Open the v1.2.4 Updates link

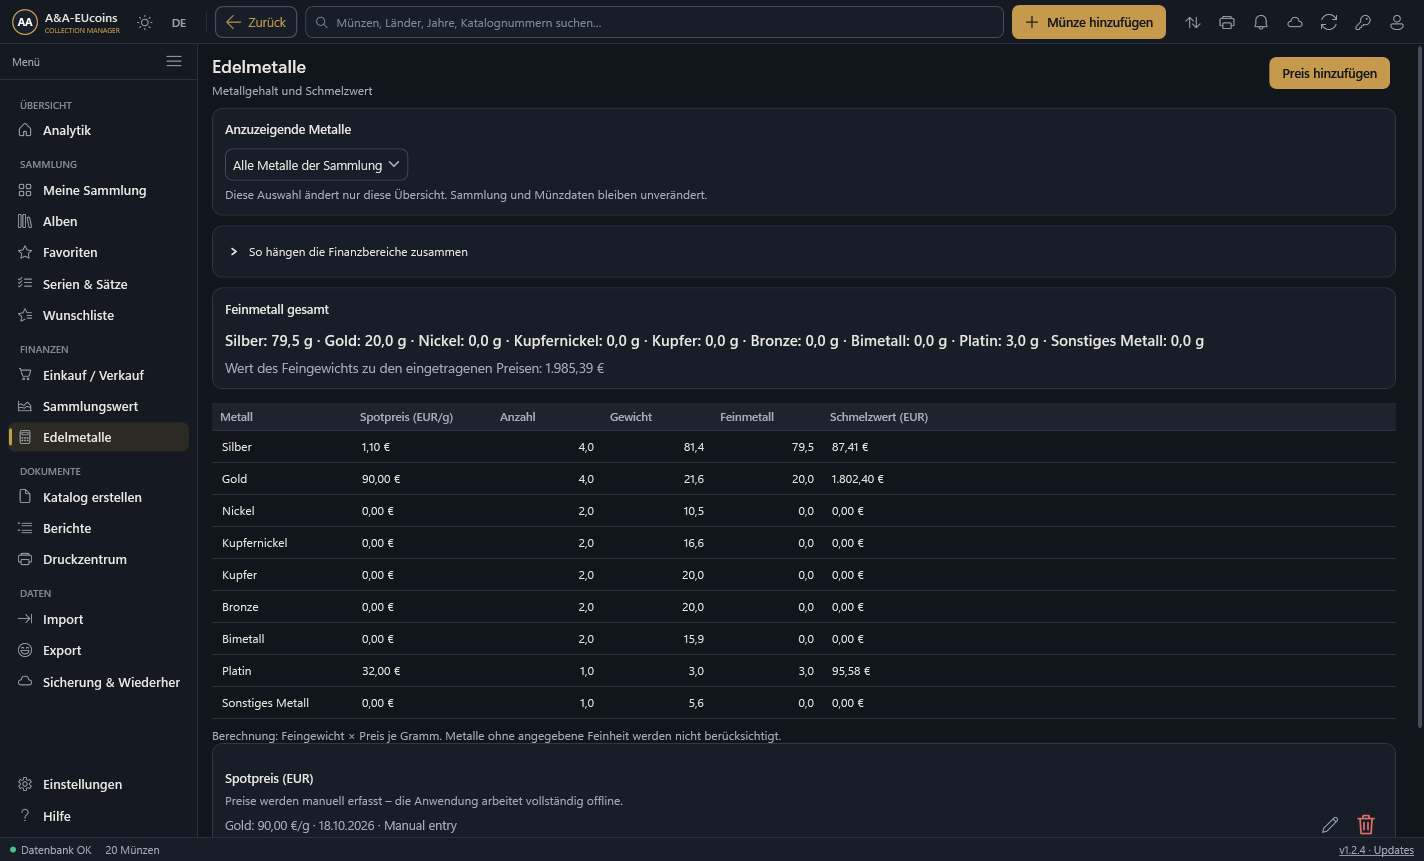point(1376,850)
